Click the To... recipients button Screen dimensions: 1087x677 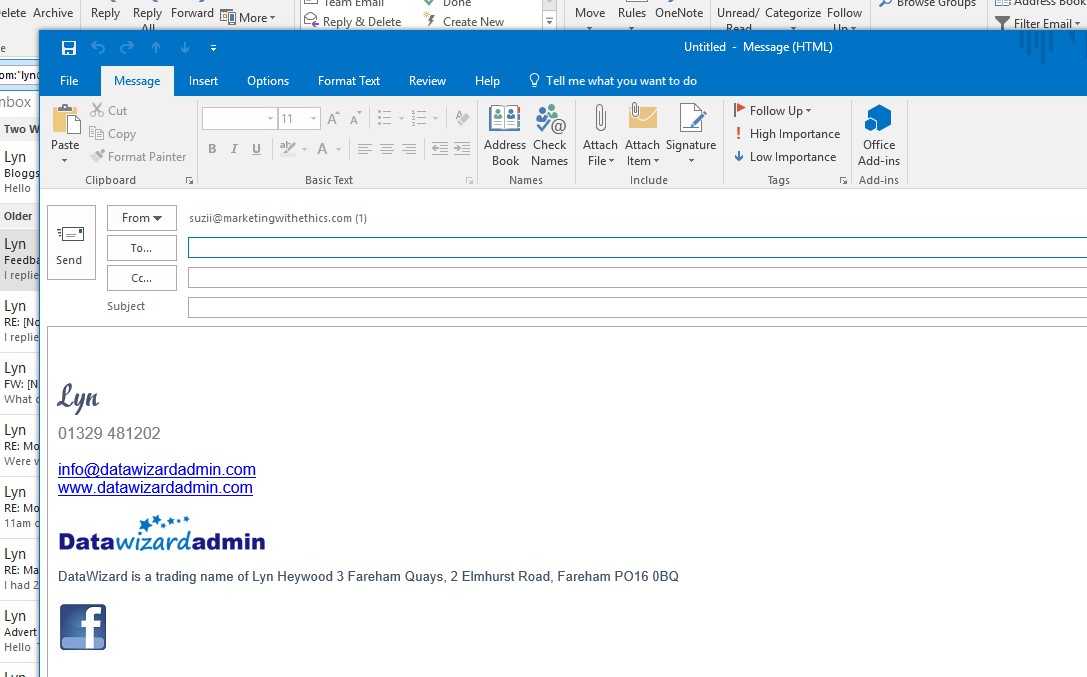[x=142, y=248]
